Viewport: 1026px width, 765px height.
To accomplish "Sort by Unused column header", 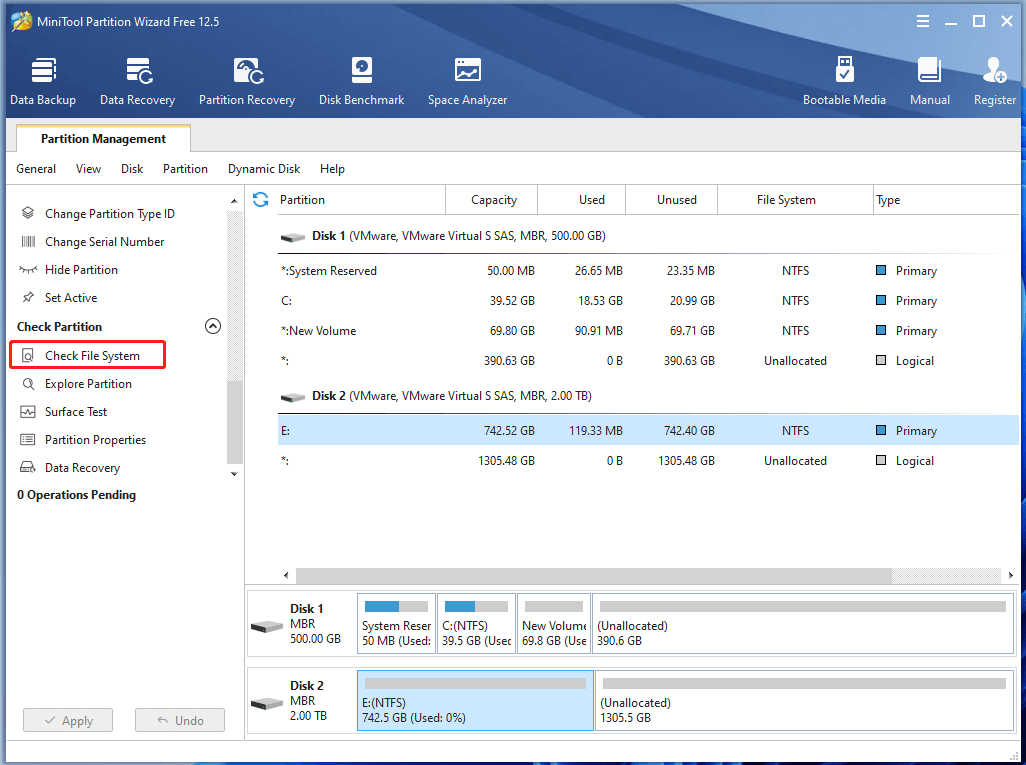I will point(672,200).
